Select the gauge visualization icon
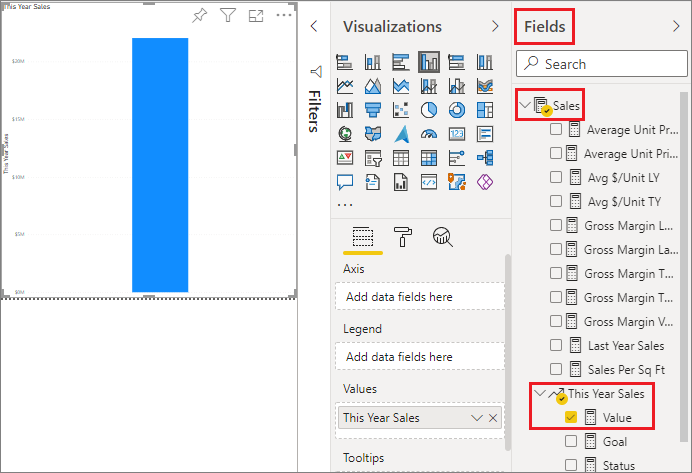The height and width of the screenshot is (473, 692). (x=430, y=133)
